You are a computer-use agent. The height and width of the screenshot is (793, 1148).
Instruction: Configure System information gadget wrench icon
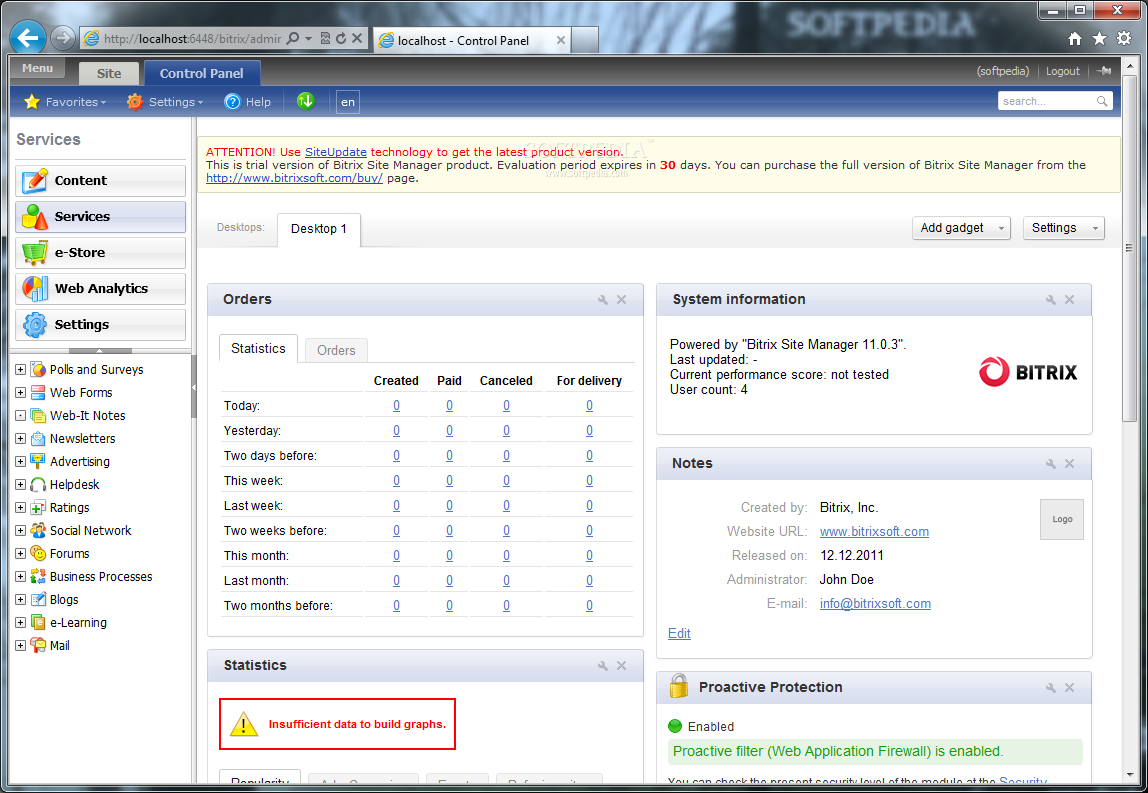coord(1051,299)
